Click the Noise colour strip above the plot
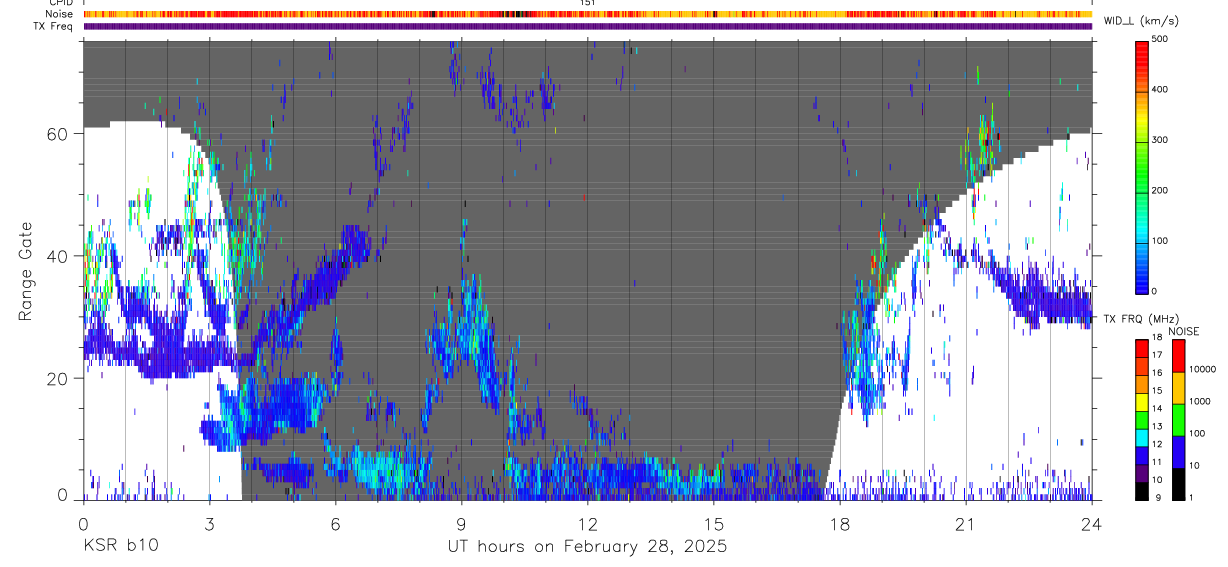Screen dimensions: 1228x567 [587, 14]
